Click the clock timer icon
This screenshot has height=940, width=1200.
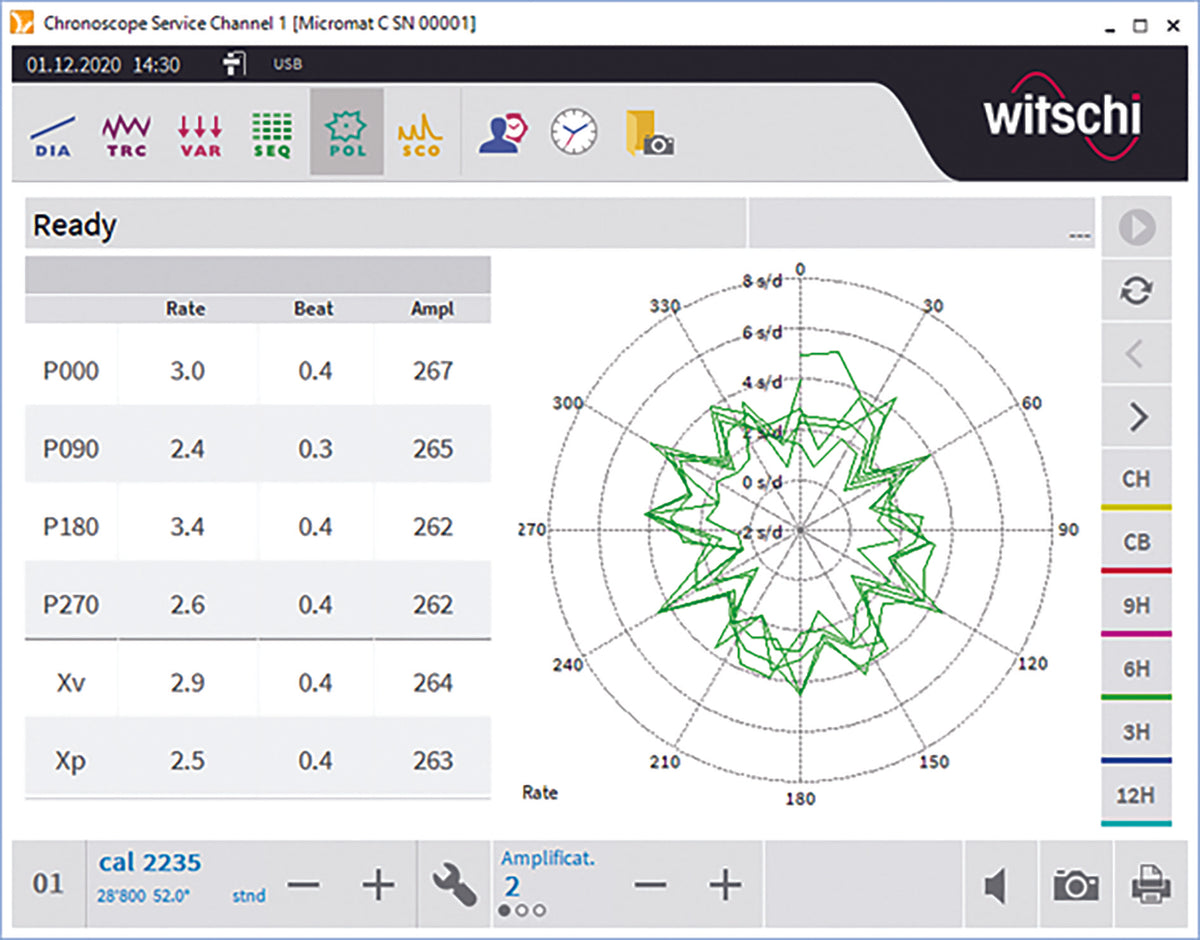tap(574, 133)
